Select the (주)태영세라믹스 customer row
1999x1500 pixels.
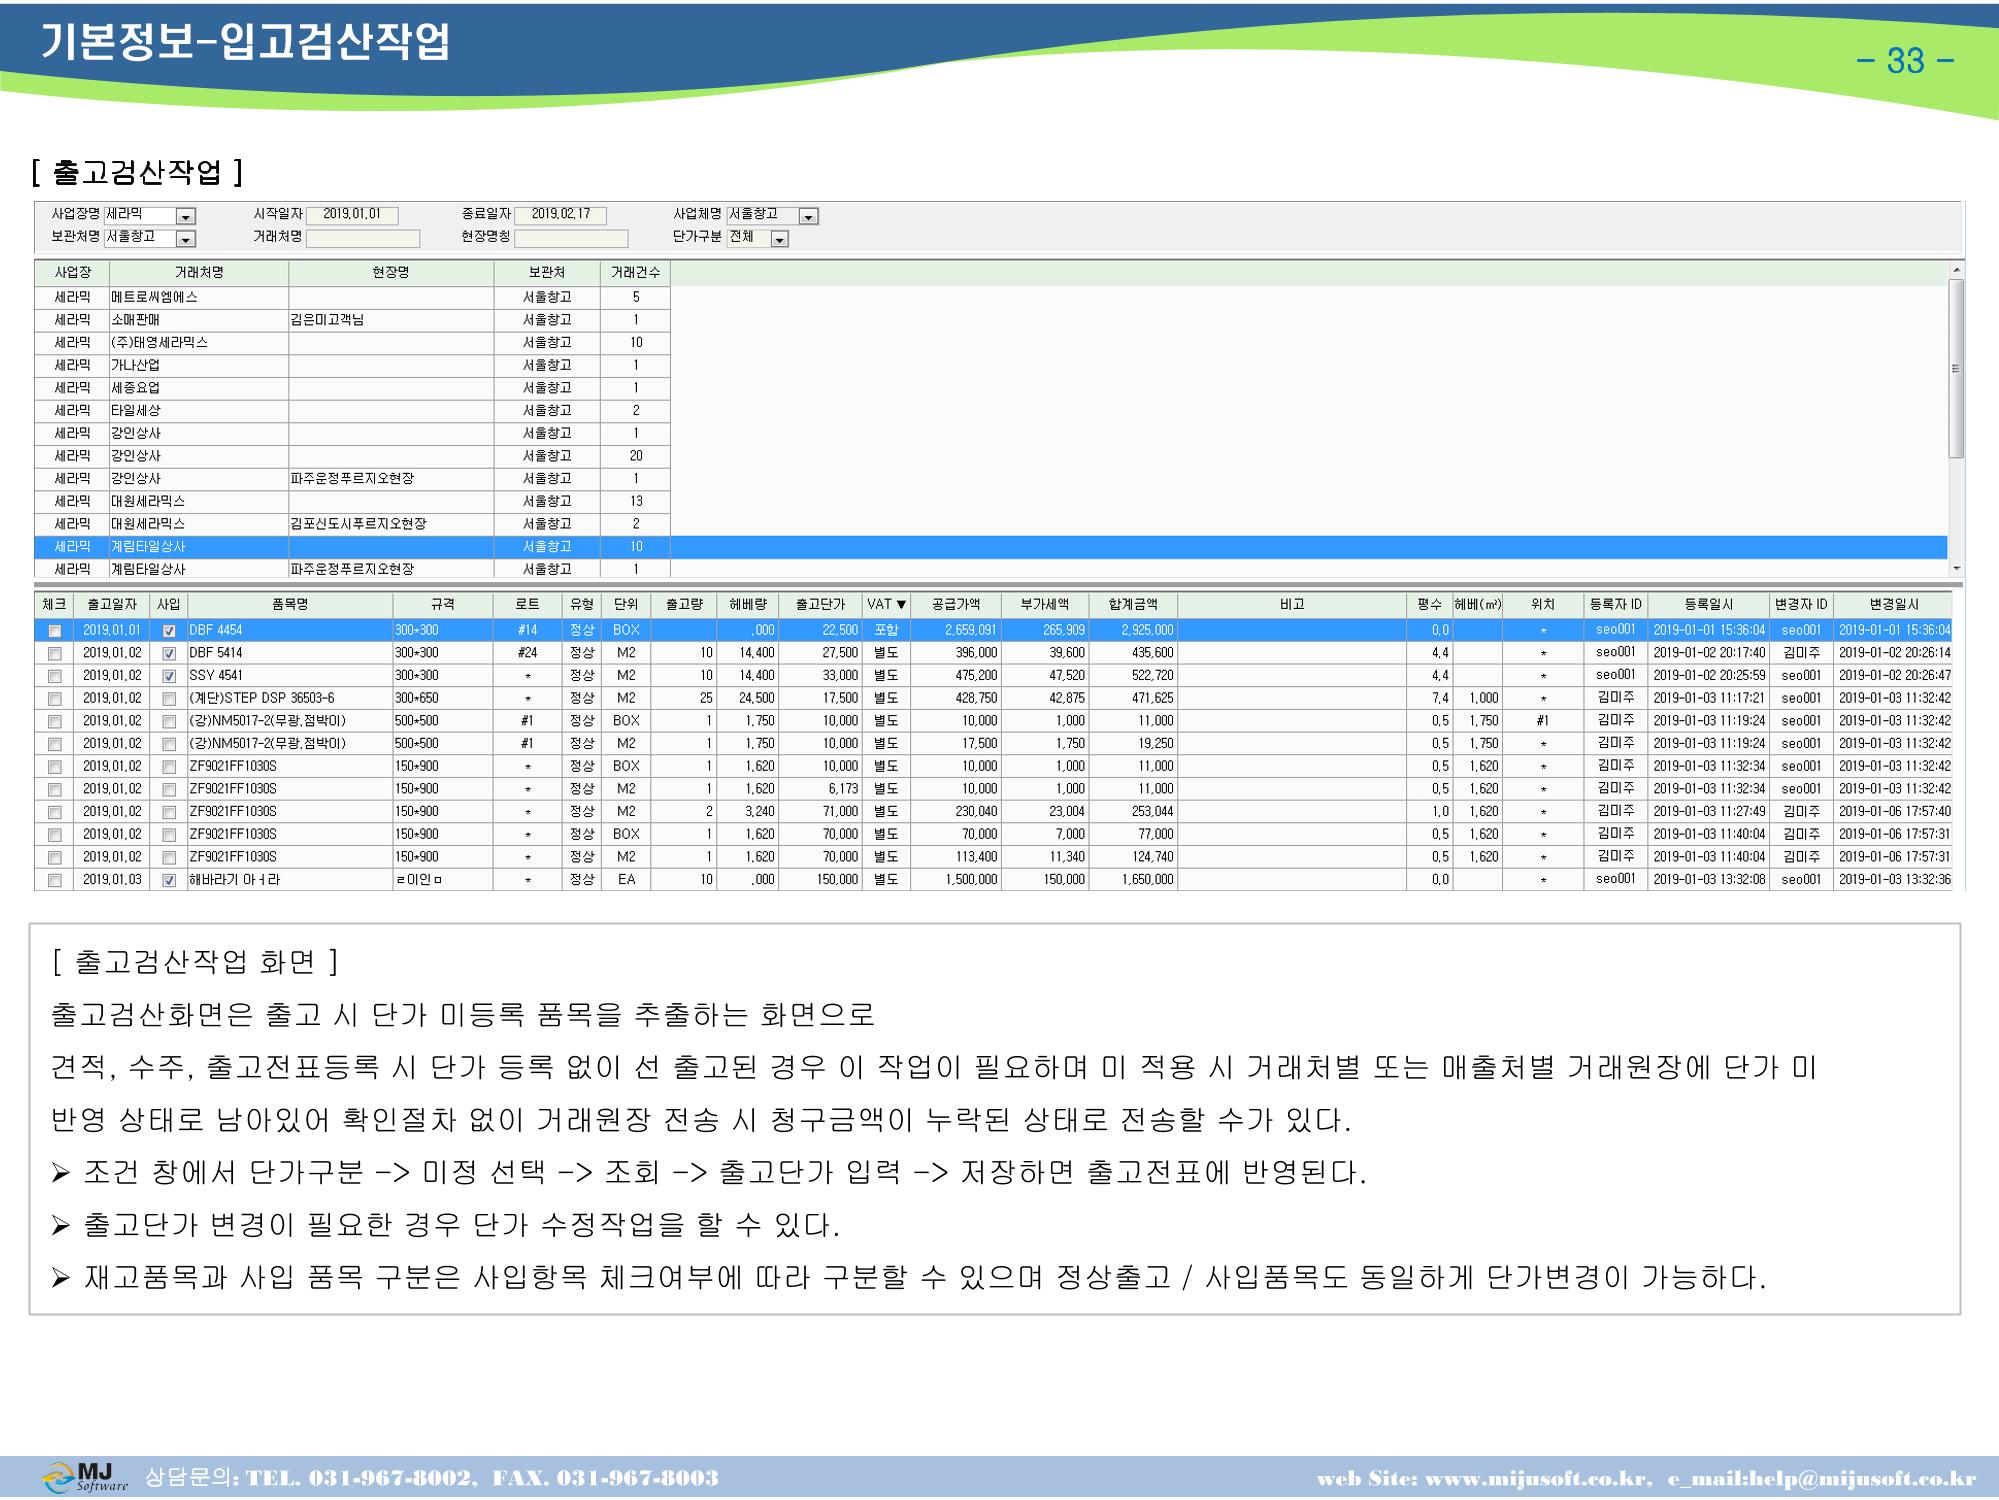[352, 342]
